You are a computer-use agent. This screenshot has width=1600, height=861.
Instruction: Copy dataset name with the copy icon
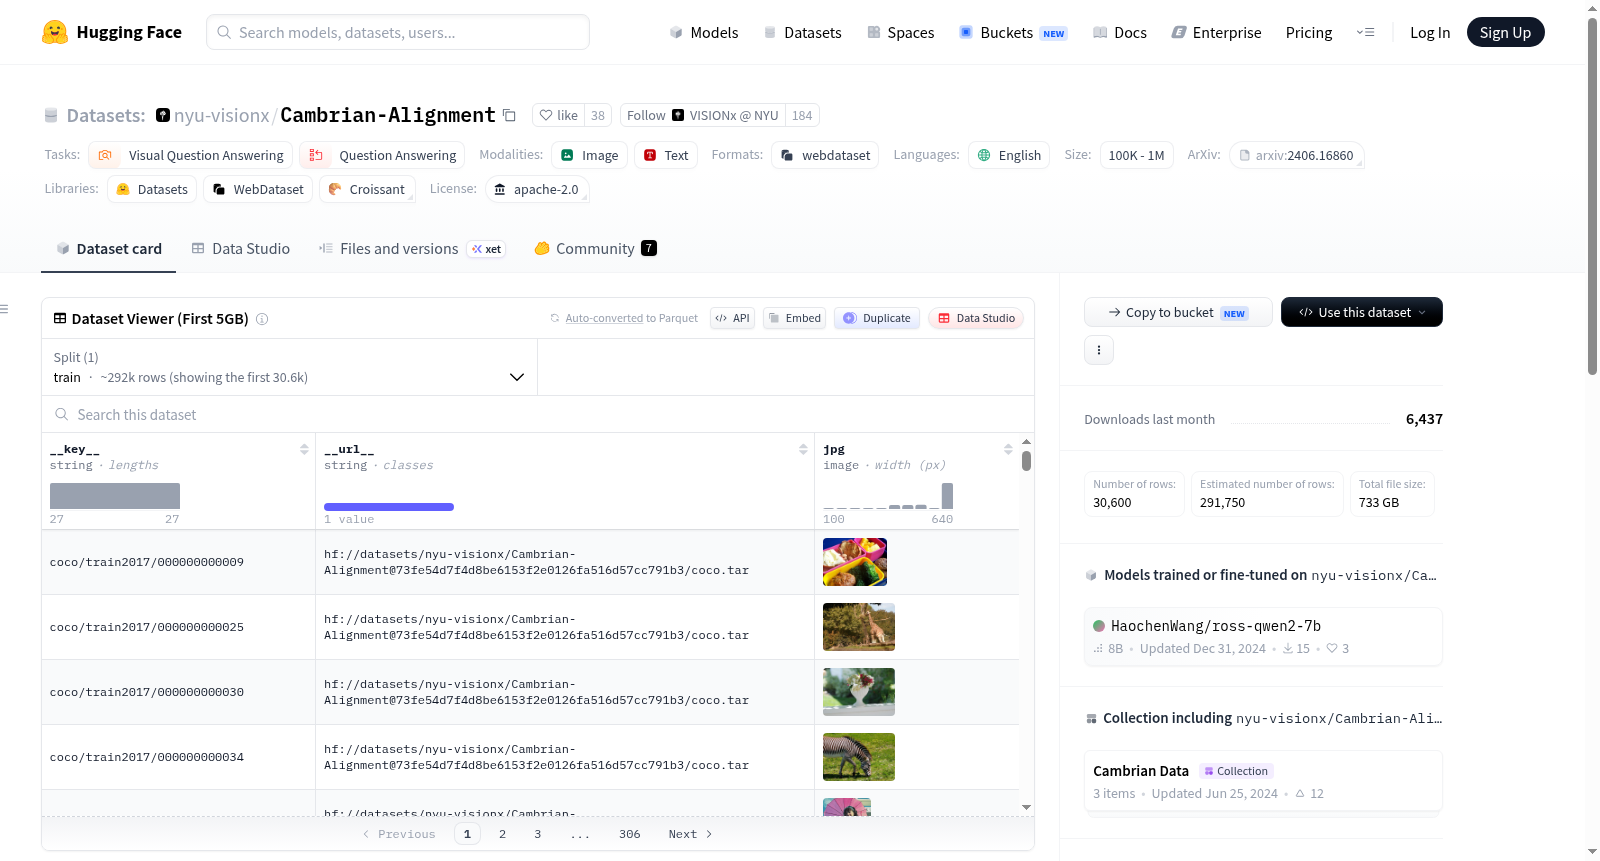pos(509,116)
